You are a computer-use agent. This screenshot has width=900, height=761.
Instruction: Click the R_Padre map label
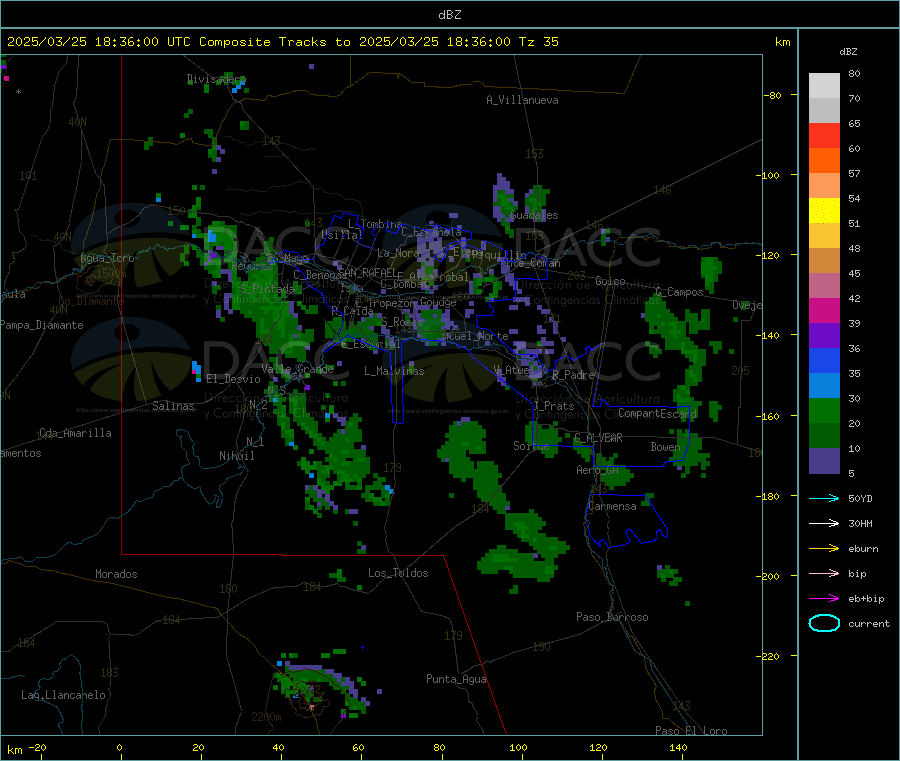(x=573, y=375)
